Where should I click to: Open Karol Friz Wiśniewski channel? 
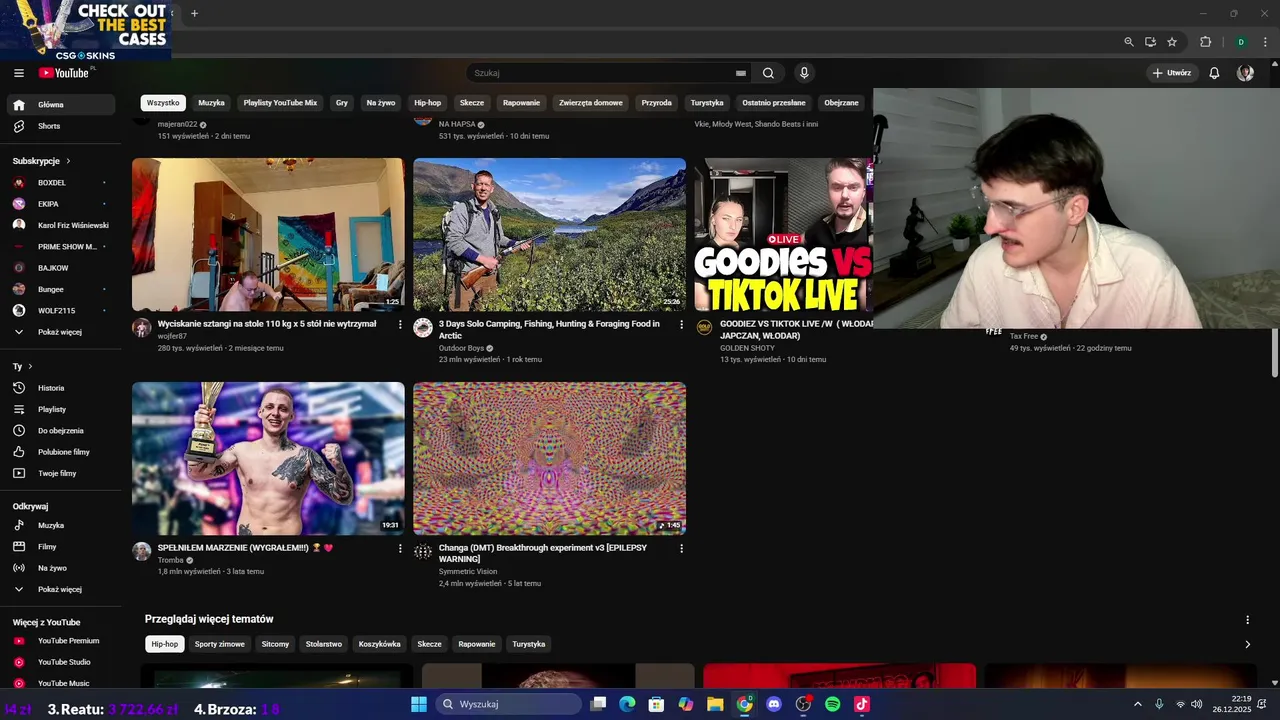pyautogui.click(x=61, y=225)
